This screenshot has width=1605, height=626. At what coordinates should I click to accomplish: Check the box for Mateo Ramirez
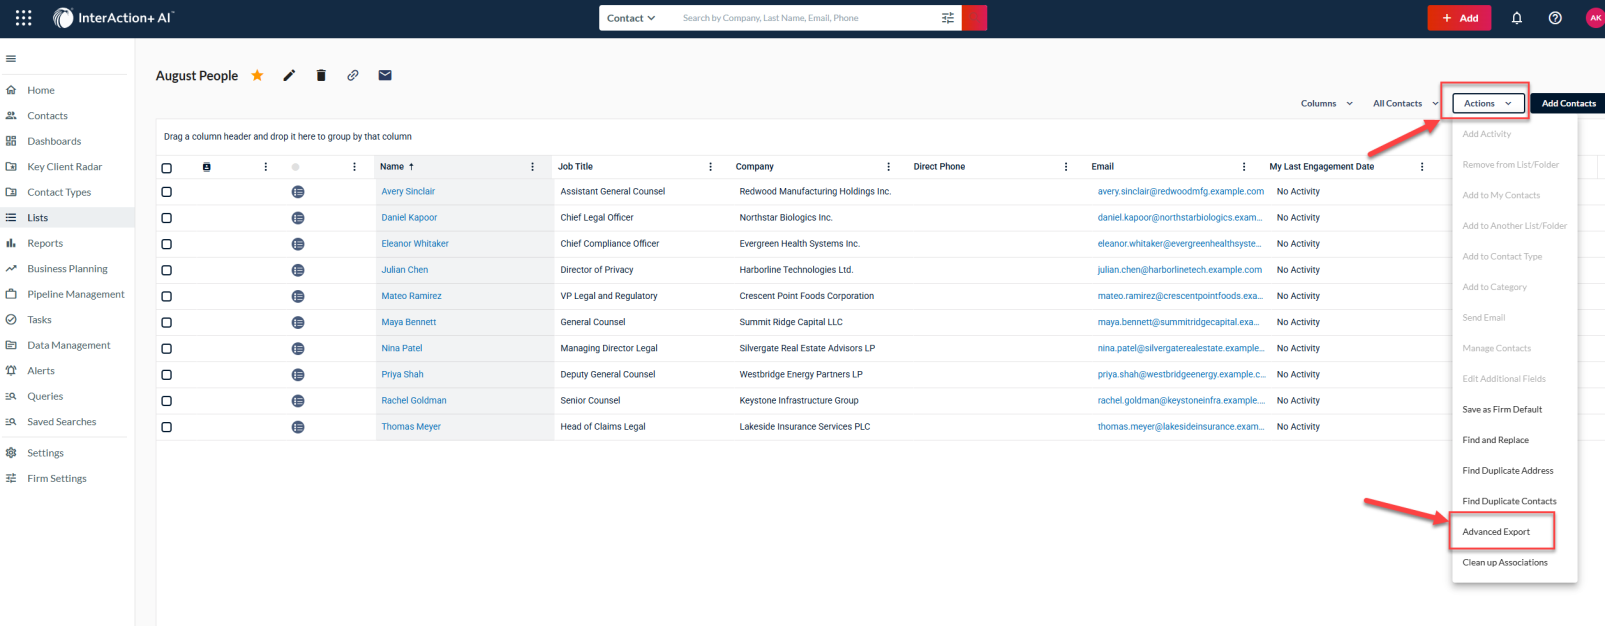coord(166,296)
